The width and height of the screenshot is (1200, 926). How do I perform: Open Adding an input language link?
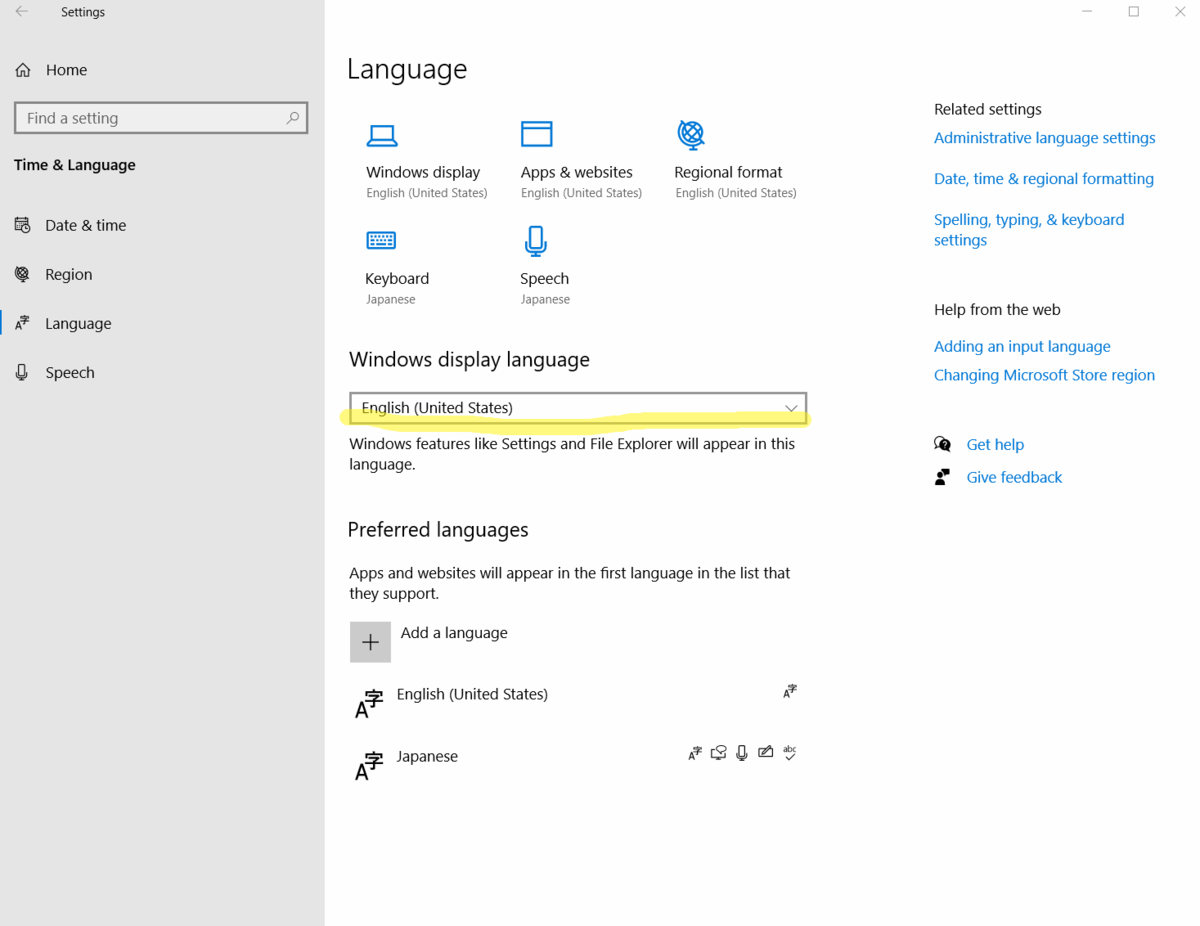[x=1022, y=346]
